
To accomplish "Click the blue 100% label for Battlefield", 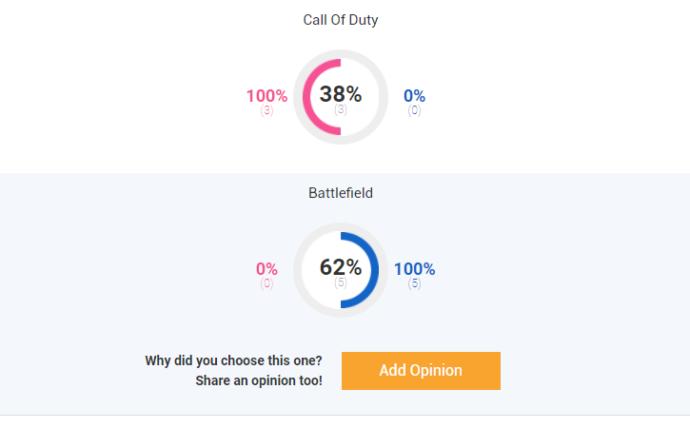I will tap(414, 269).
